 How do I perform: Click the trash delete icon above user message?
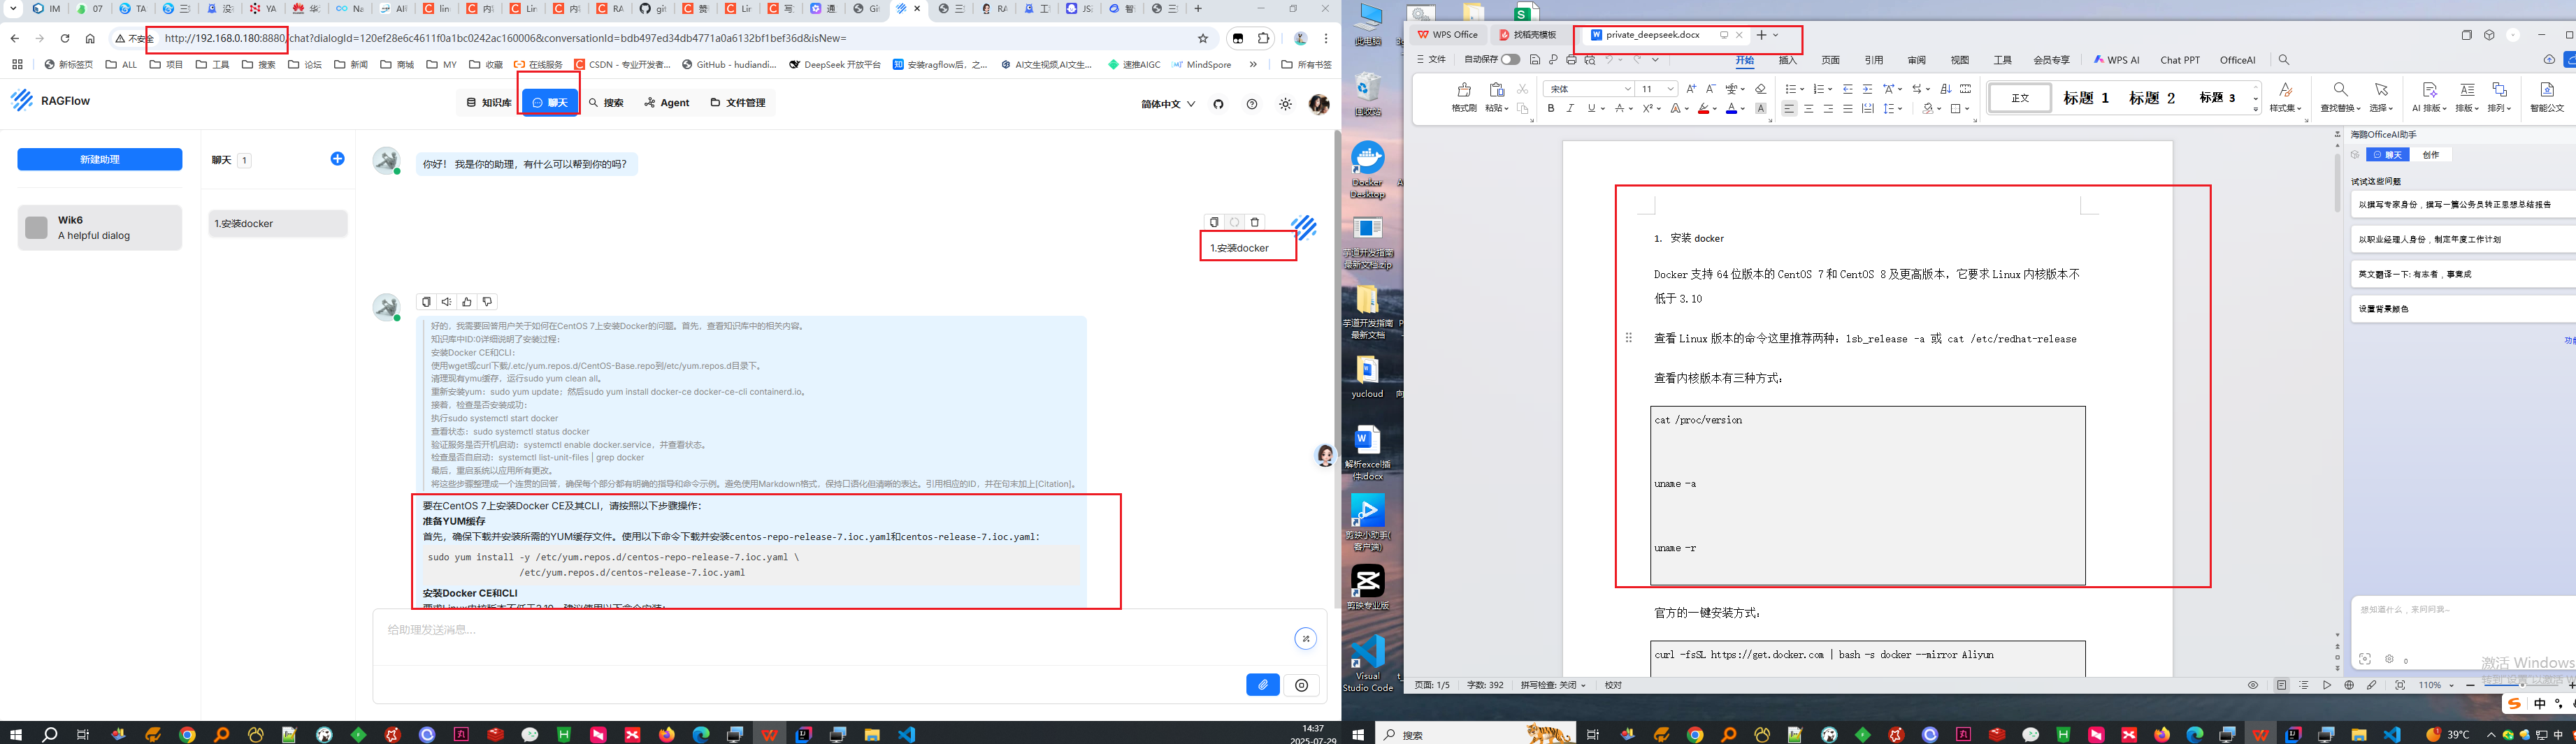tap(1255, 222)
